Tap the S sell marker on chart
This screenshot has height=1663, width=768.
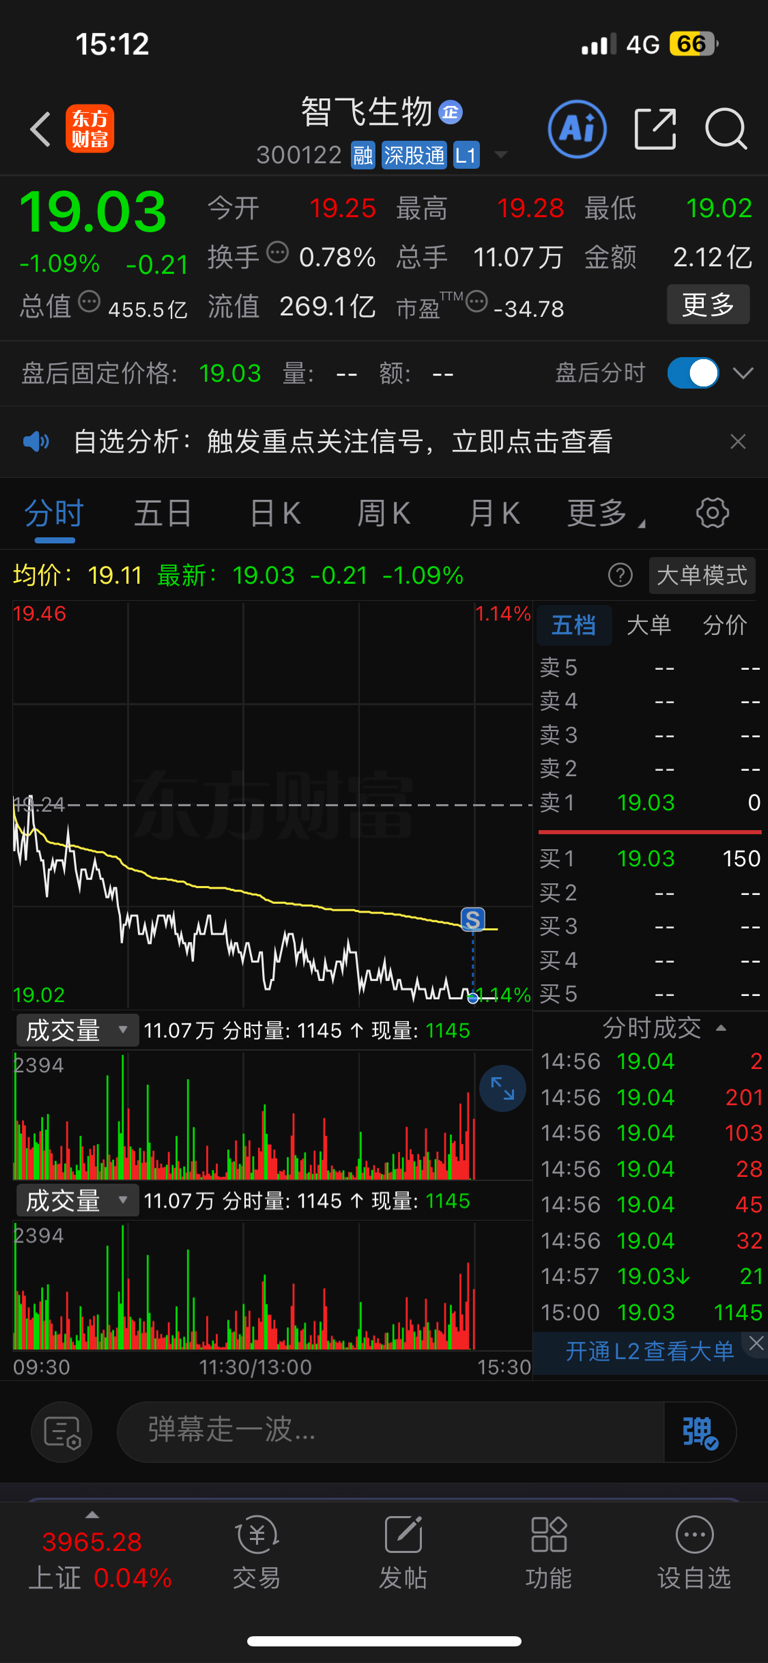pos(473,919)
